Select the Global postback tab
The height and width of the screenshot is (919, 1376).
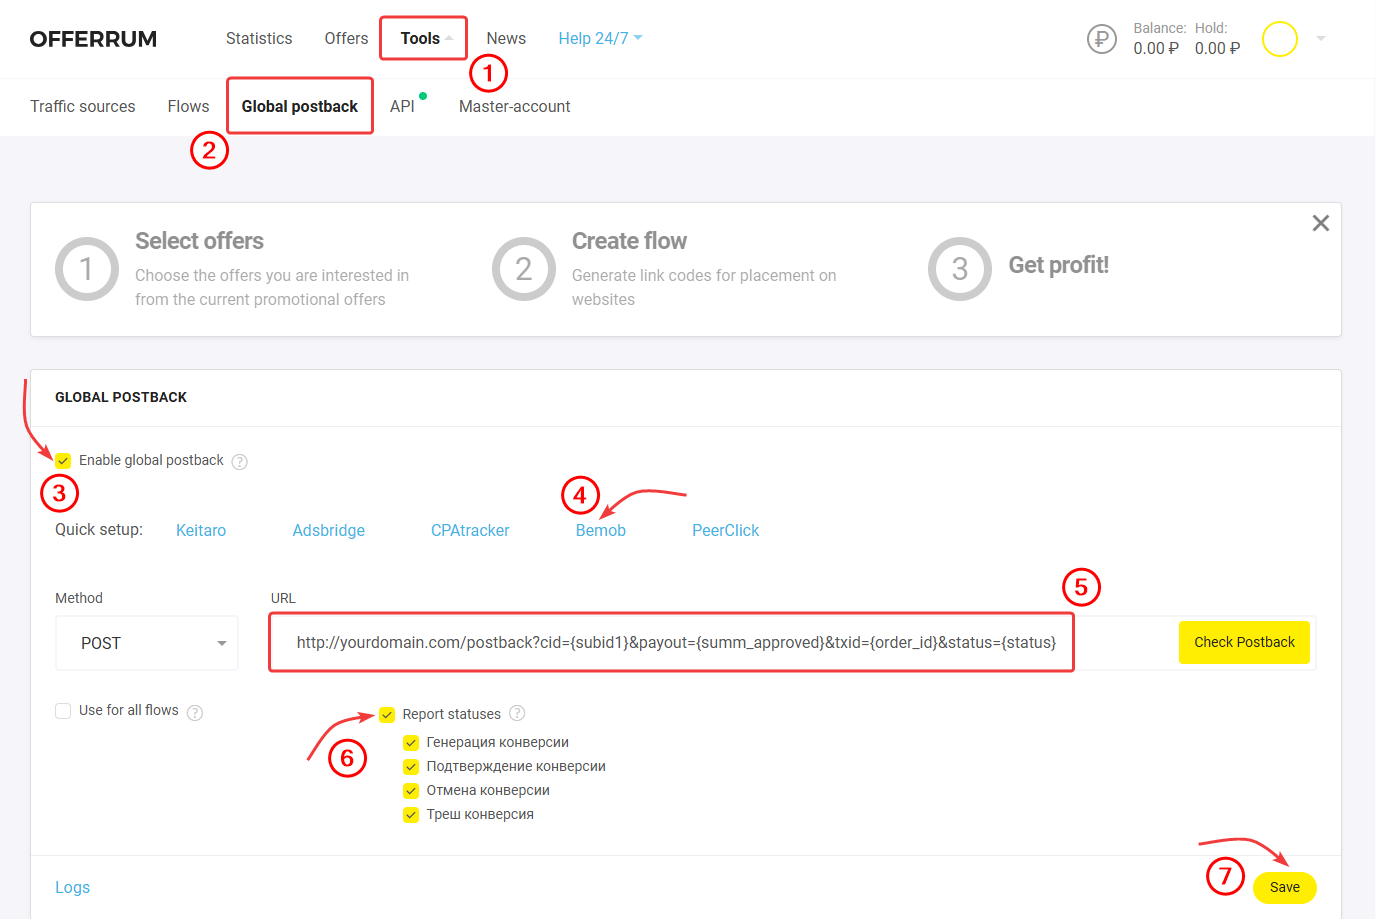[x=300, y=106]
